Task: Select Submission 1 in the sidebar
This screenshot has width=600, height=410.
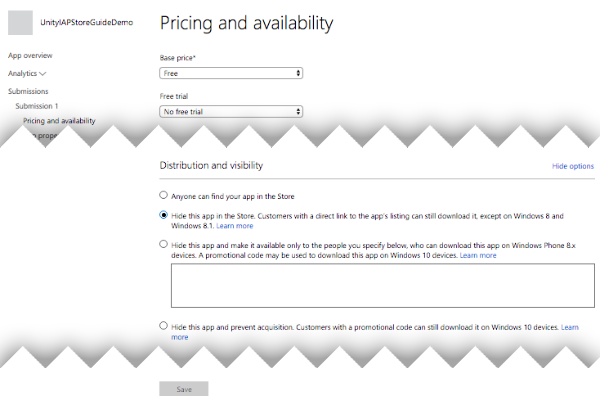Action: click(x=37, y=106)
